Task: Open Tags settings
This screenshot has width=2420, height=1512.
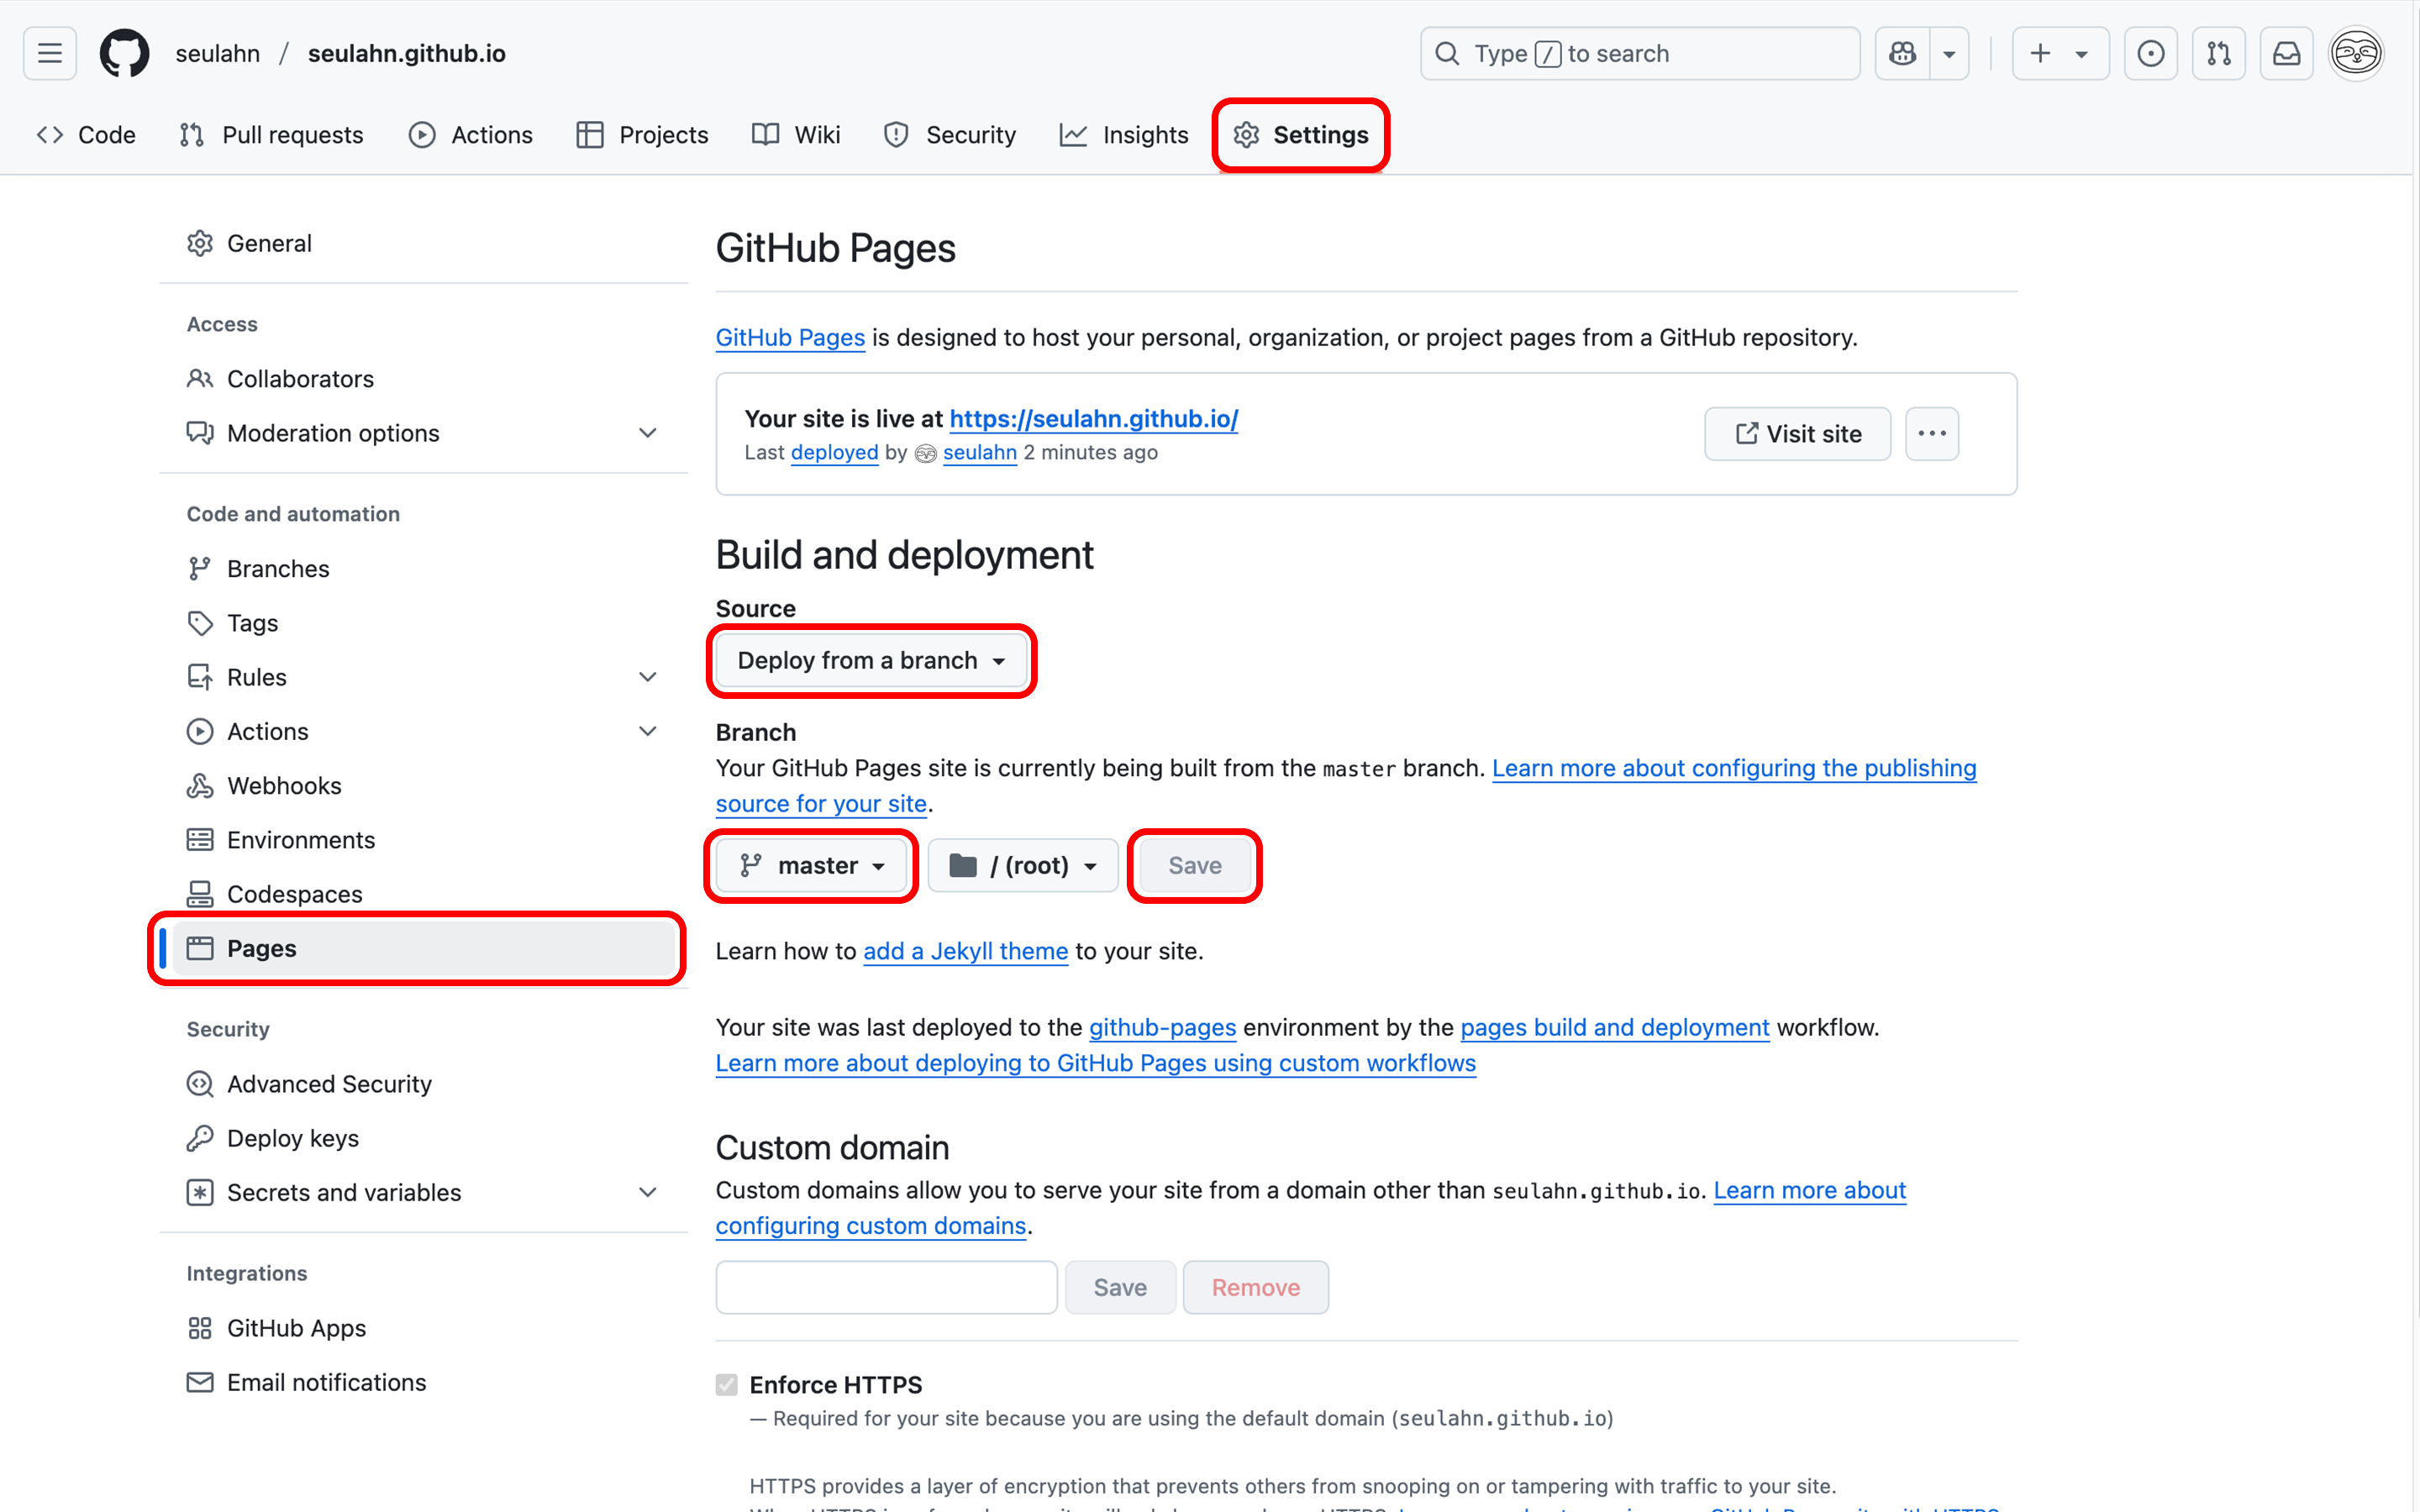Action: [423, 623]
